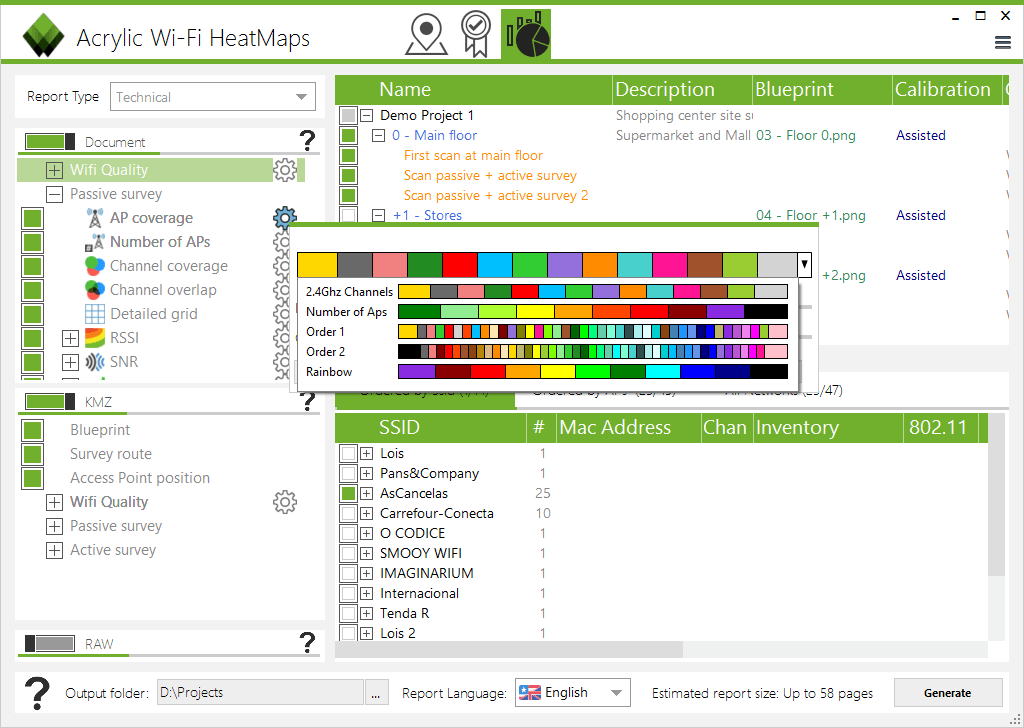Viewport: 1024px width, 728px height.
Task: Select Scan passive + active survey 2
Action: tap(496, 195)
